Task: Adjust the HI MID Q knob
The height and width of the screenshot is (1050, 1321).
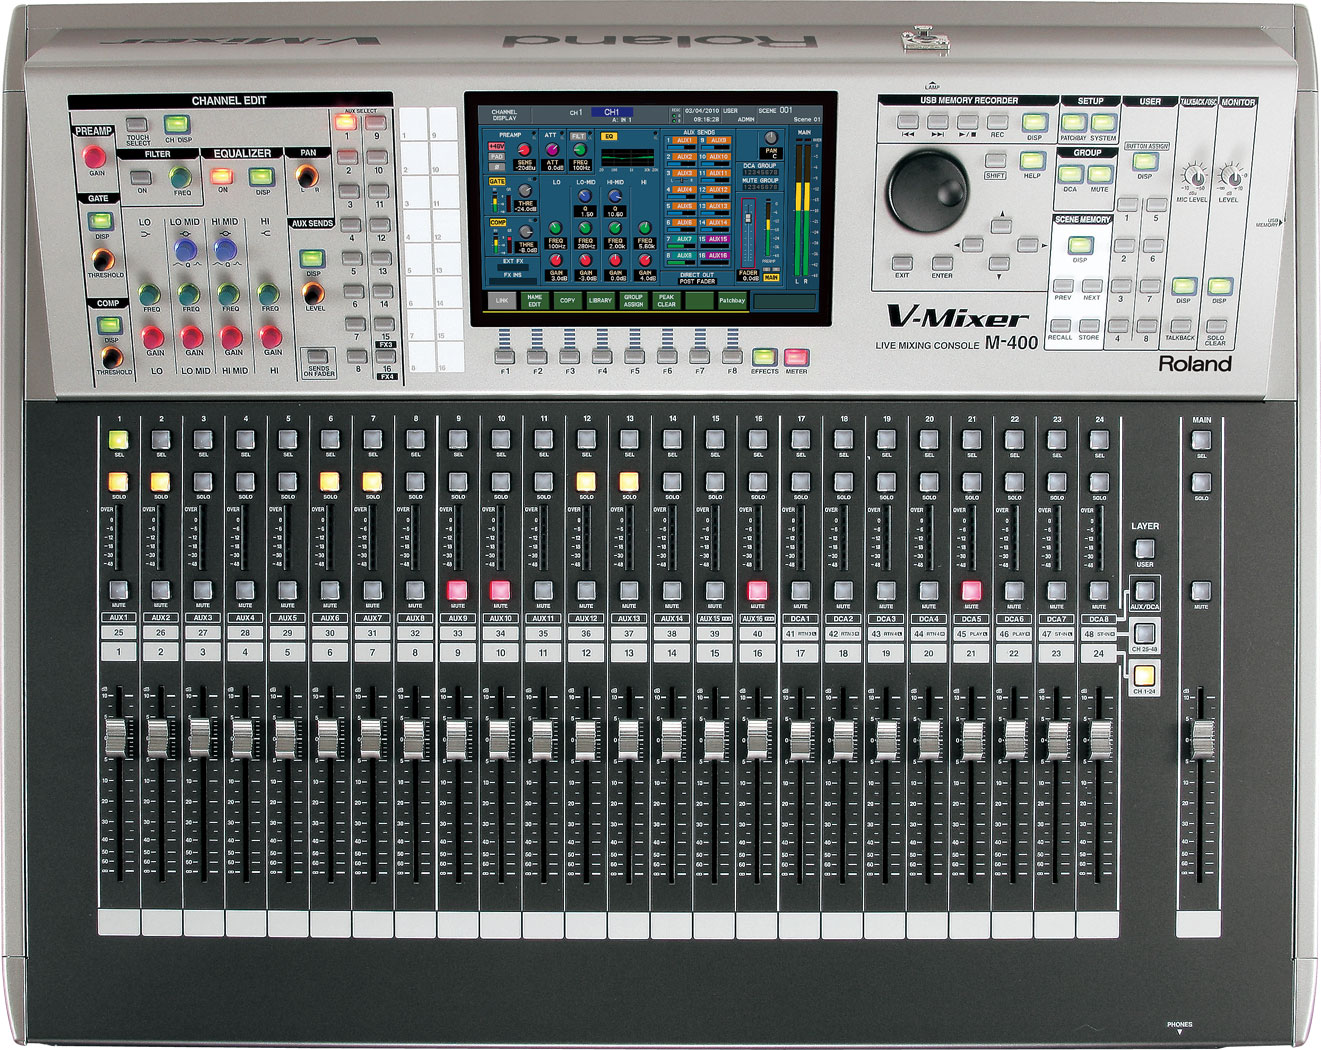Action: point(225,249)
